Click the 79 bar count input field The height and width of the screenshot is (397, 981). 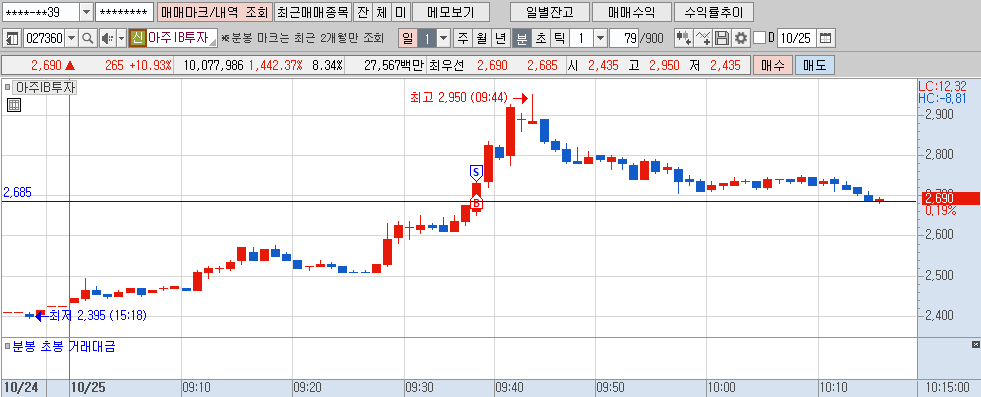pos(624,38)
